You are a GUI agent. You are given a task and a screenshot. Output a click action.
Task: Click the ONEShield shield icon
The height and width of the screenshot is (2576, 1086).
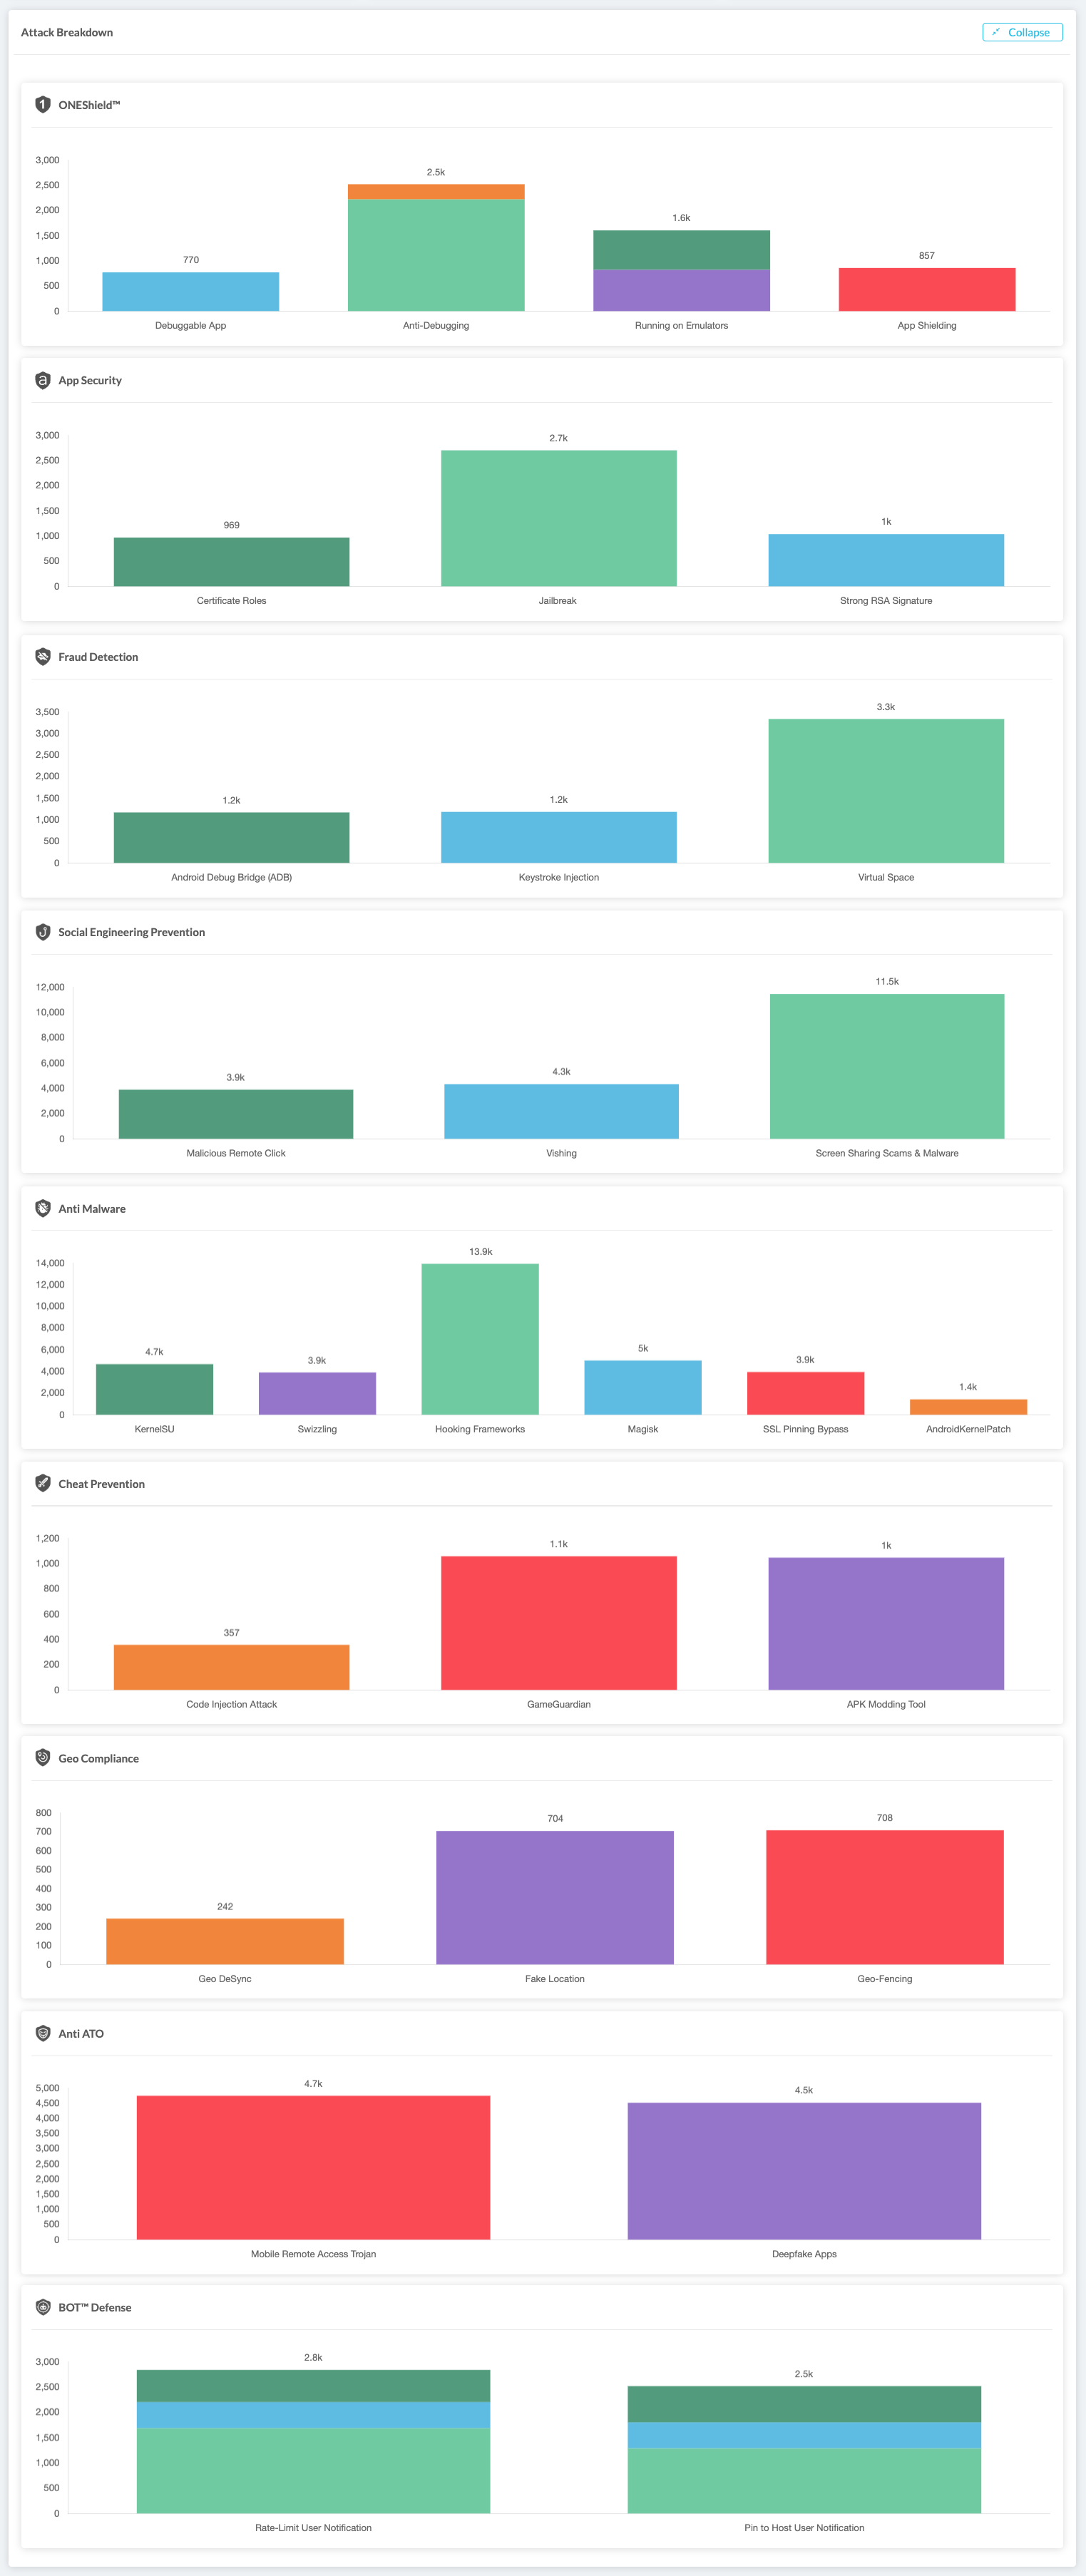tap(43, 105)
